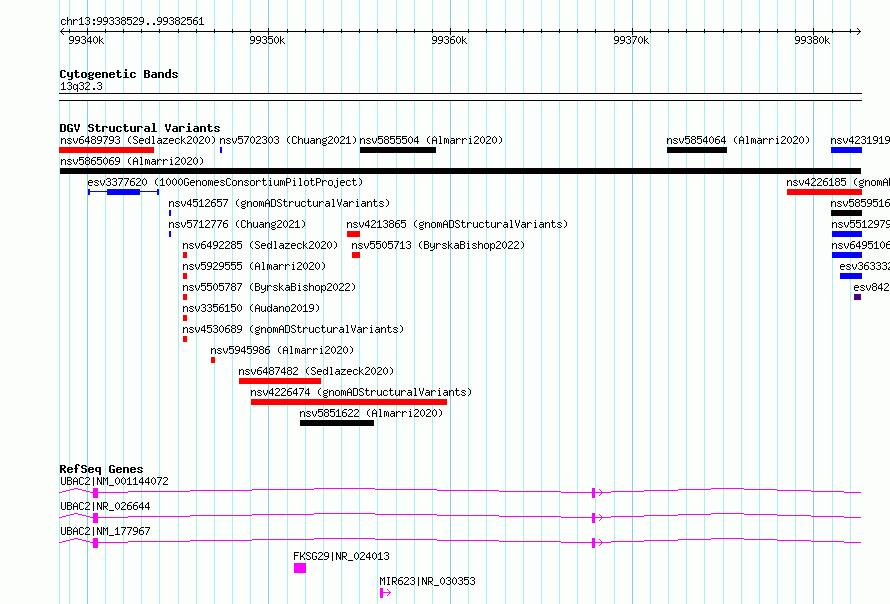Click the 99350k ruler tick label
This screenshot has height=604, width=890.
(267, 40)
